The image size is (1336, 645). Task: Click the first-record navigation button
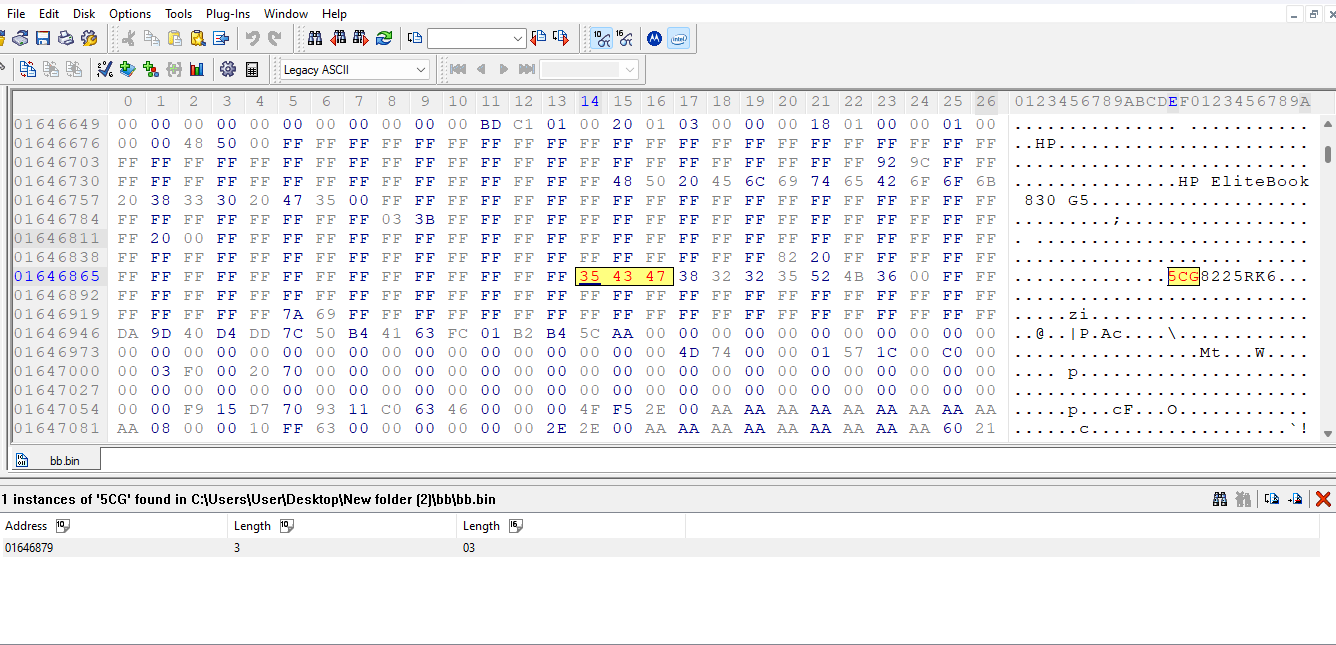pyautogui.click(x=458, y=69)
